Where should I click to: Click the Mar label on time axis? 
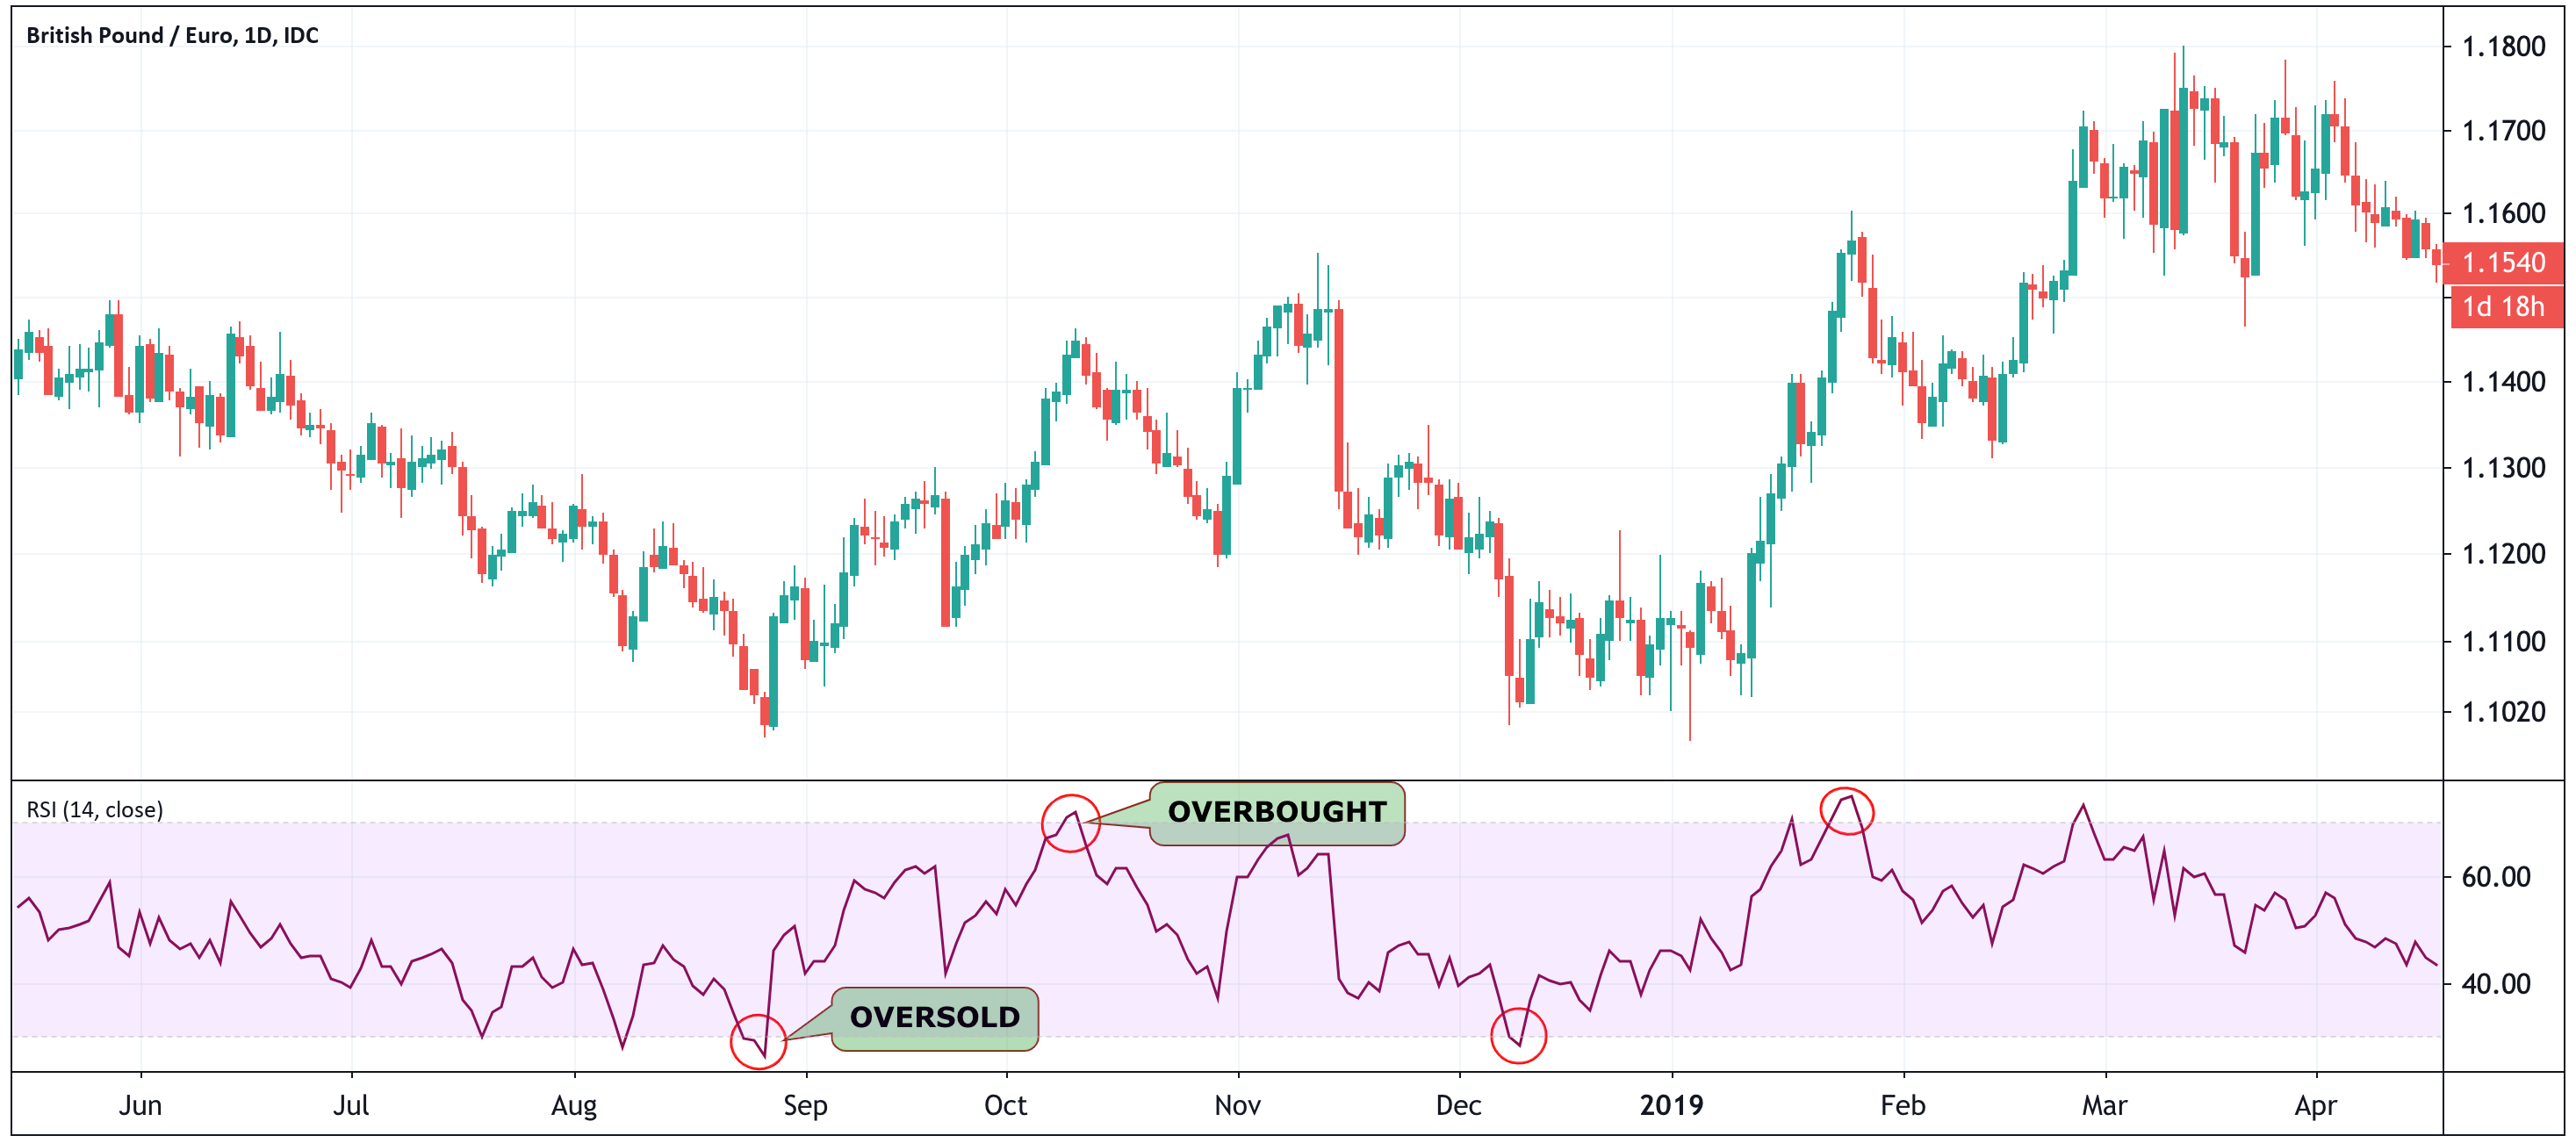coord(2104,1105)
